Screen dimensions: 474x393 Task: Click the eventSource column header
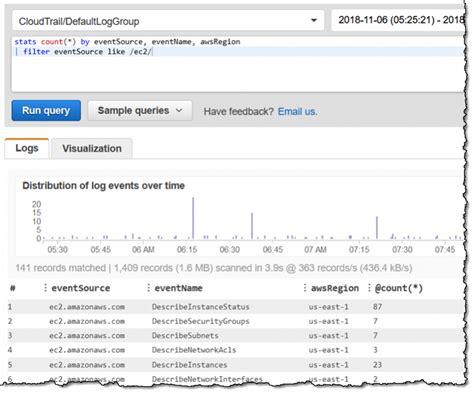tap(81, 288)
